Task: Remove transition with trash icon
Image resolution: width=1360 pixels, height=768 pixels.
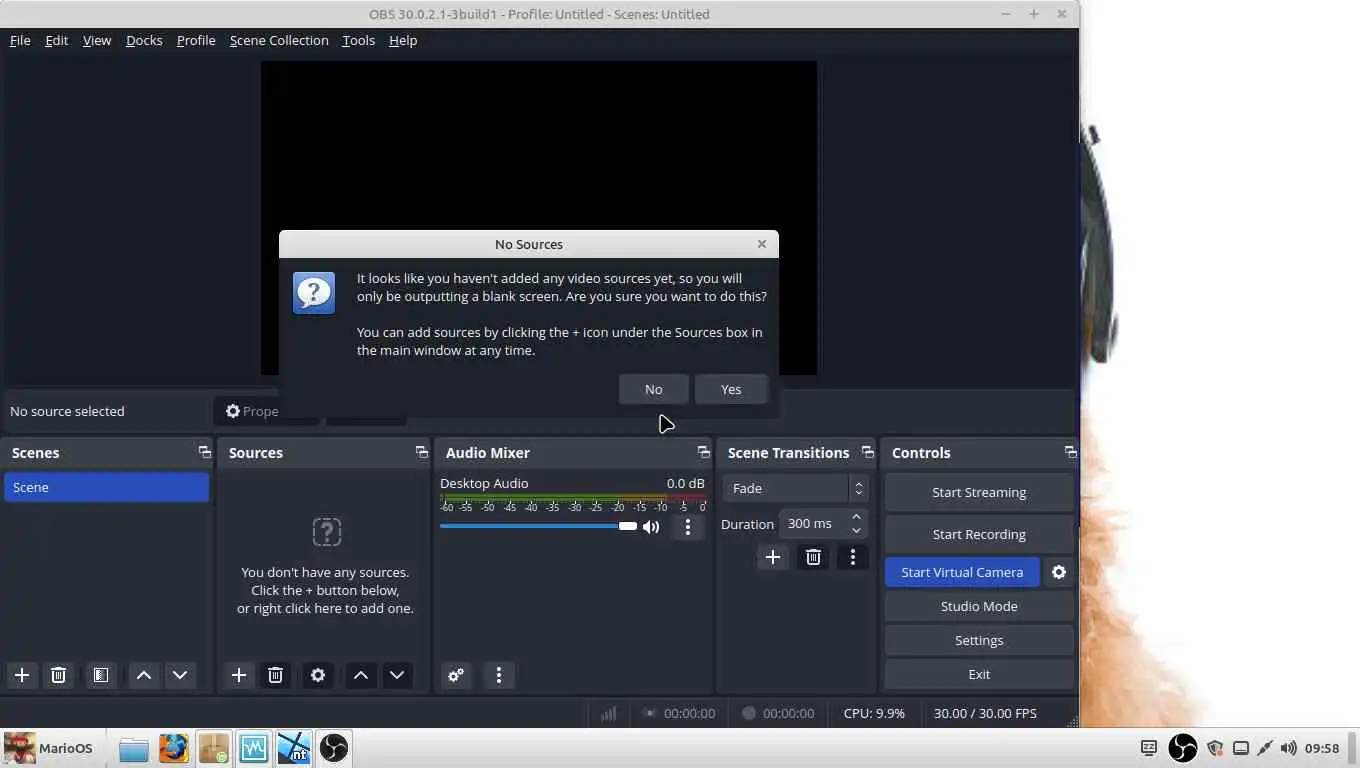Action: [x=813, y=557]
